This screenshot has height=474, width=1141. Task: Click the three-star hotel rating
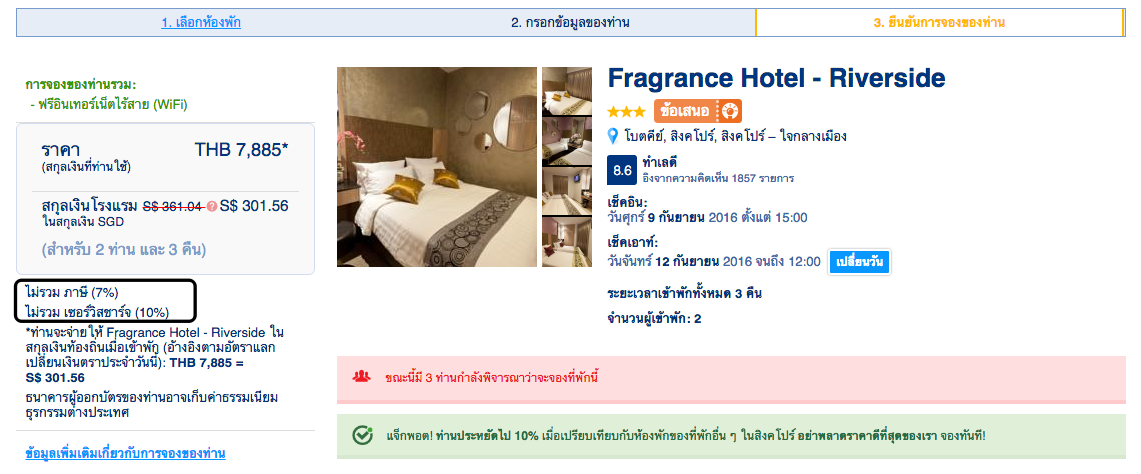click(627, 112)
